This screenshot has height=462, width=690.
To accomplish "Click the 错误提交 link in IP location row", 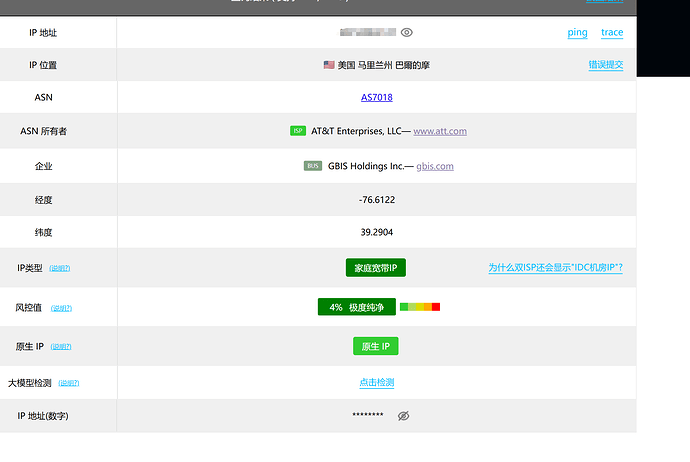I will coord(606,65).
